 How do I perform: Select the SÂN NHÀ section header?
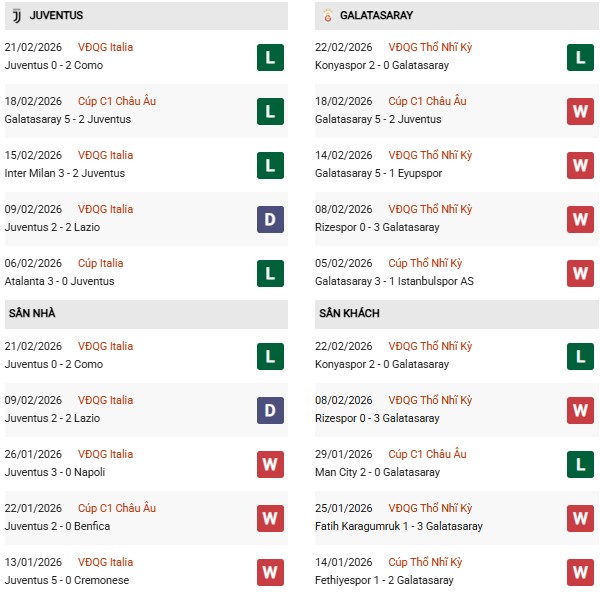[33, 314]
